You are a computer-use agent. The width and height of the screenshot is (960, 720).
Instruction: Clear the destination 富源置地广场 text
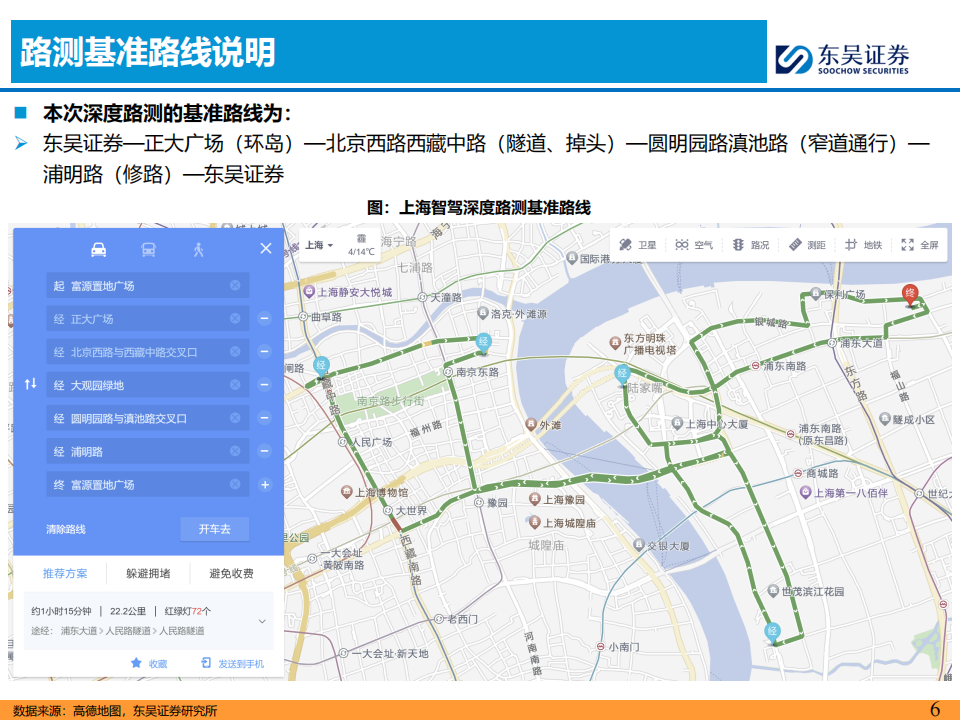click(235, 484)
